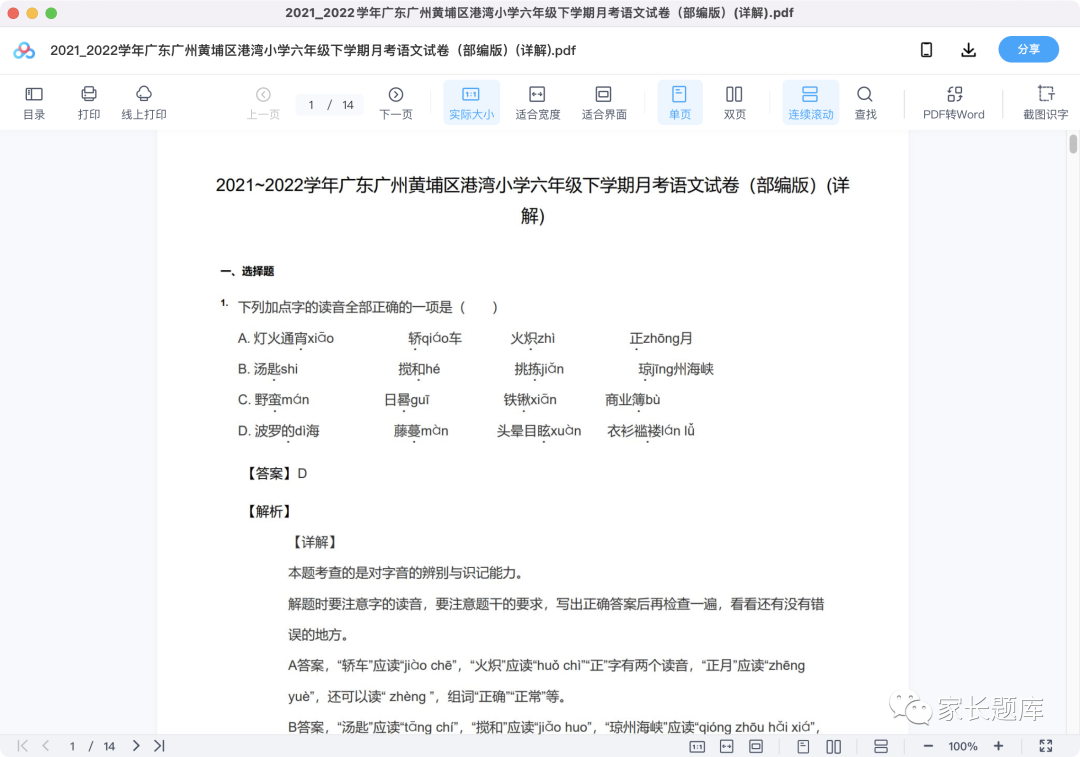Image resolution: width=1080 pixels, height=757 pixels.
Task: Click the 打印 print icon
Action: coord(89,103)
